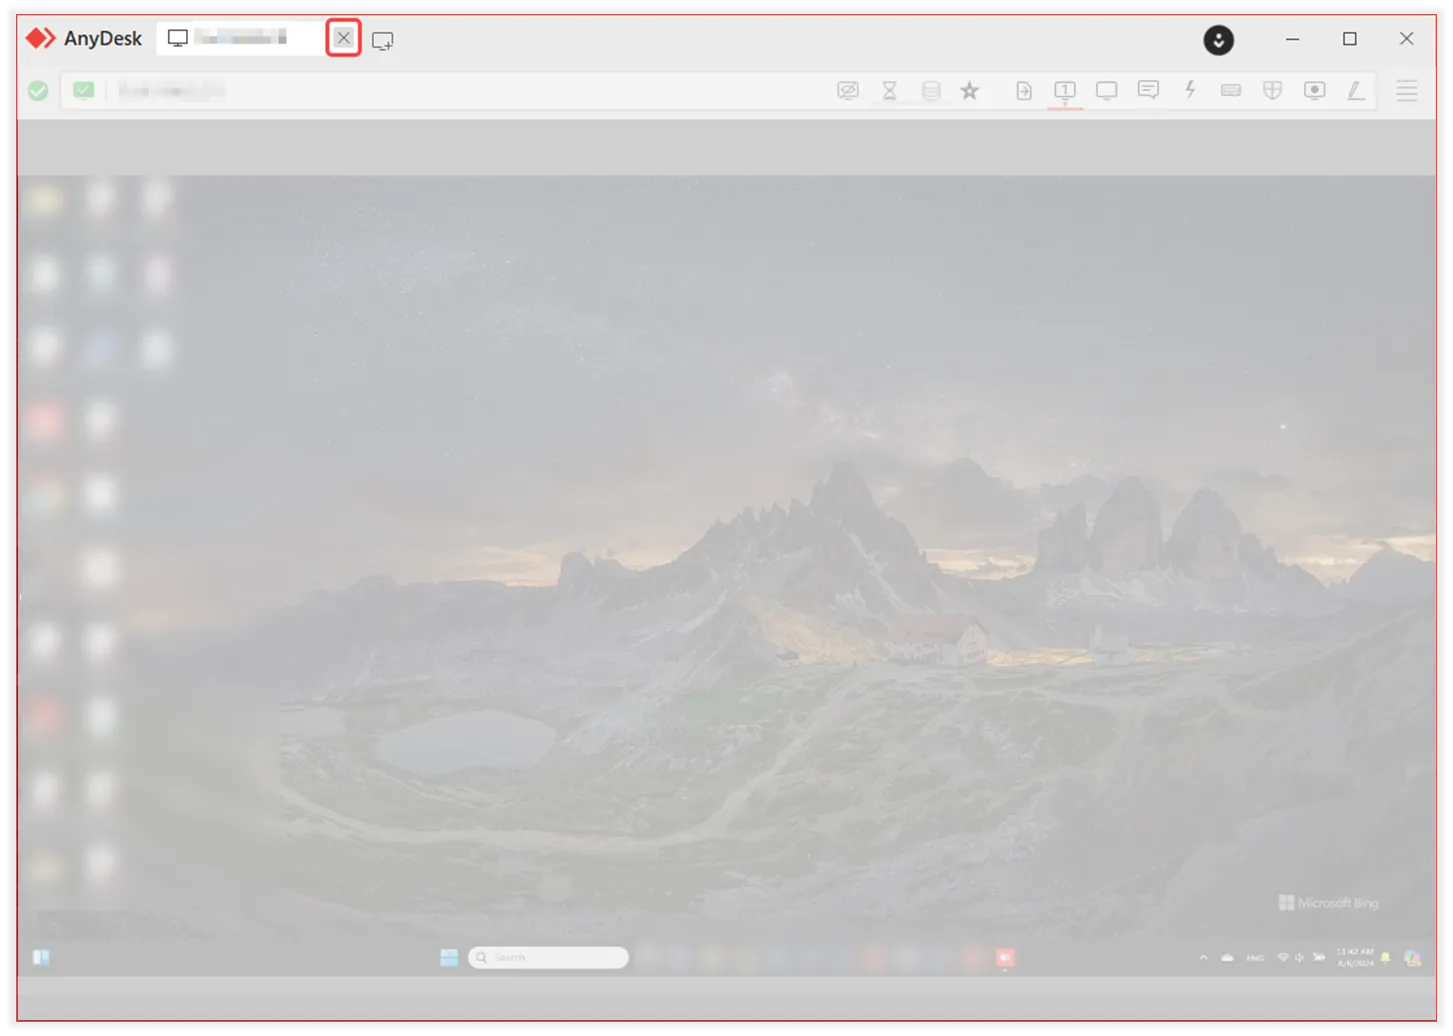1453x1036 pixels.
Task: Open the actions lightning menu
Action: pyautogui.click(x=1189, y=90)
